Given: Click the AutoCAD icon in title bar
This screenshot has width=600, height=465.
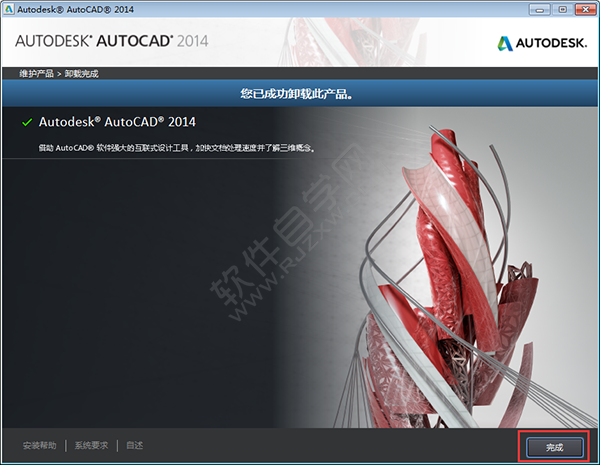Looking at the screenshot, I should pos(8,9).
